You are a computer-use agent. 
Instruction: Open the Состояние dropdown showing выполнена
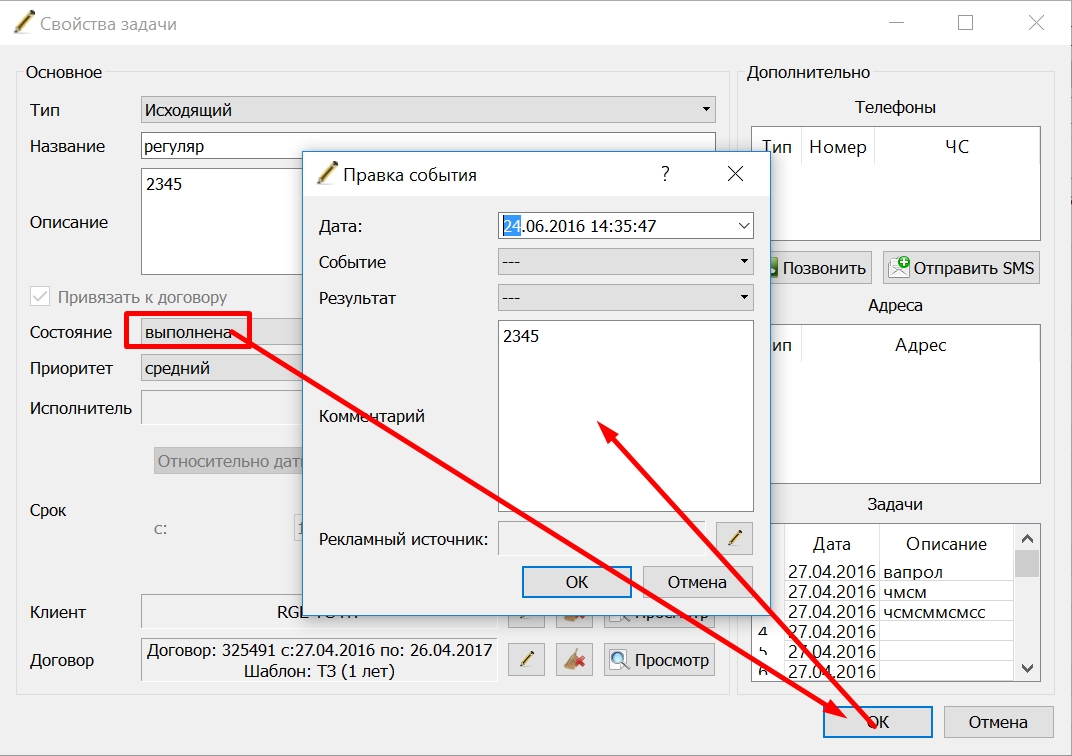[x=222, y=332]
